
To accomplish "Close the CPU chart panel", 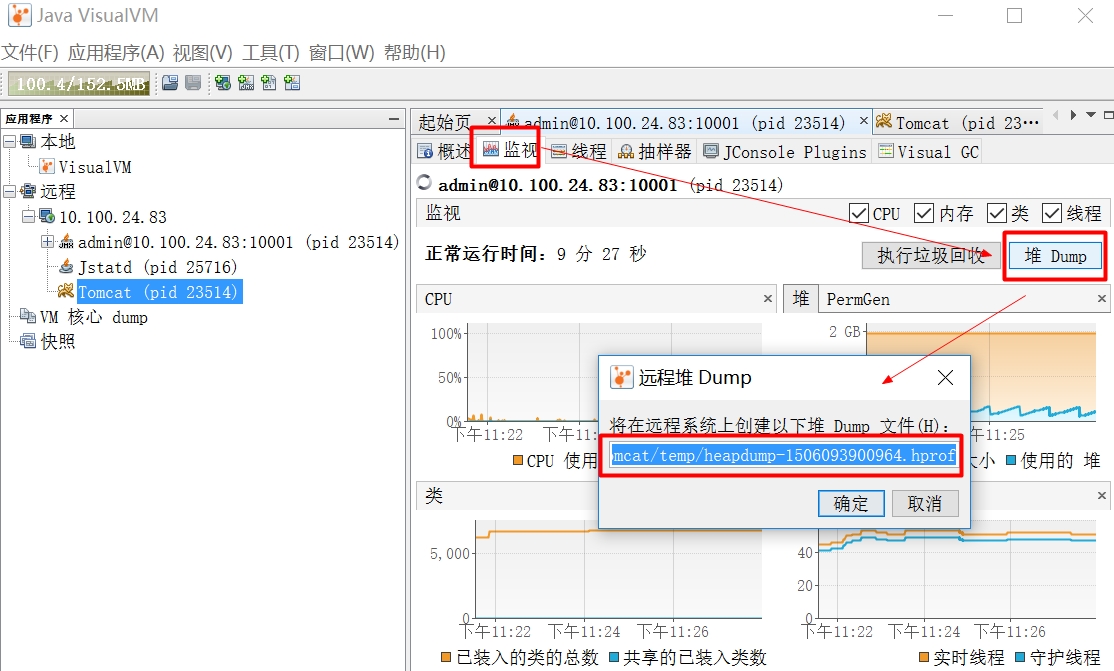I will tap(768, 299).
